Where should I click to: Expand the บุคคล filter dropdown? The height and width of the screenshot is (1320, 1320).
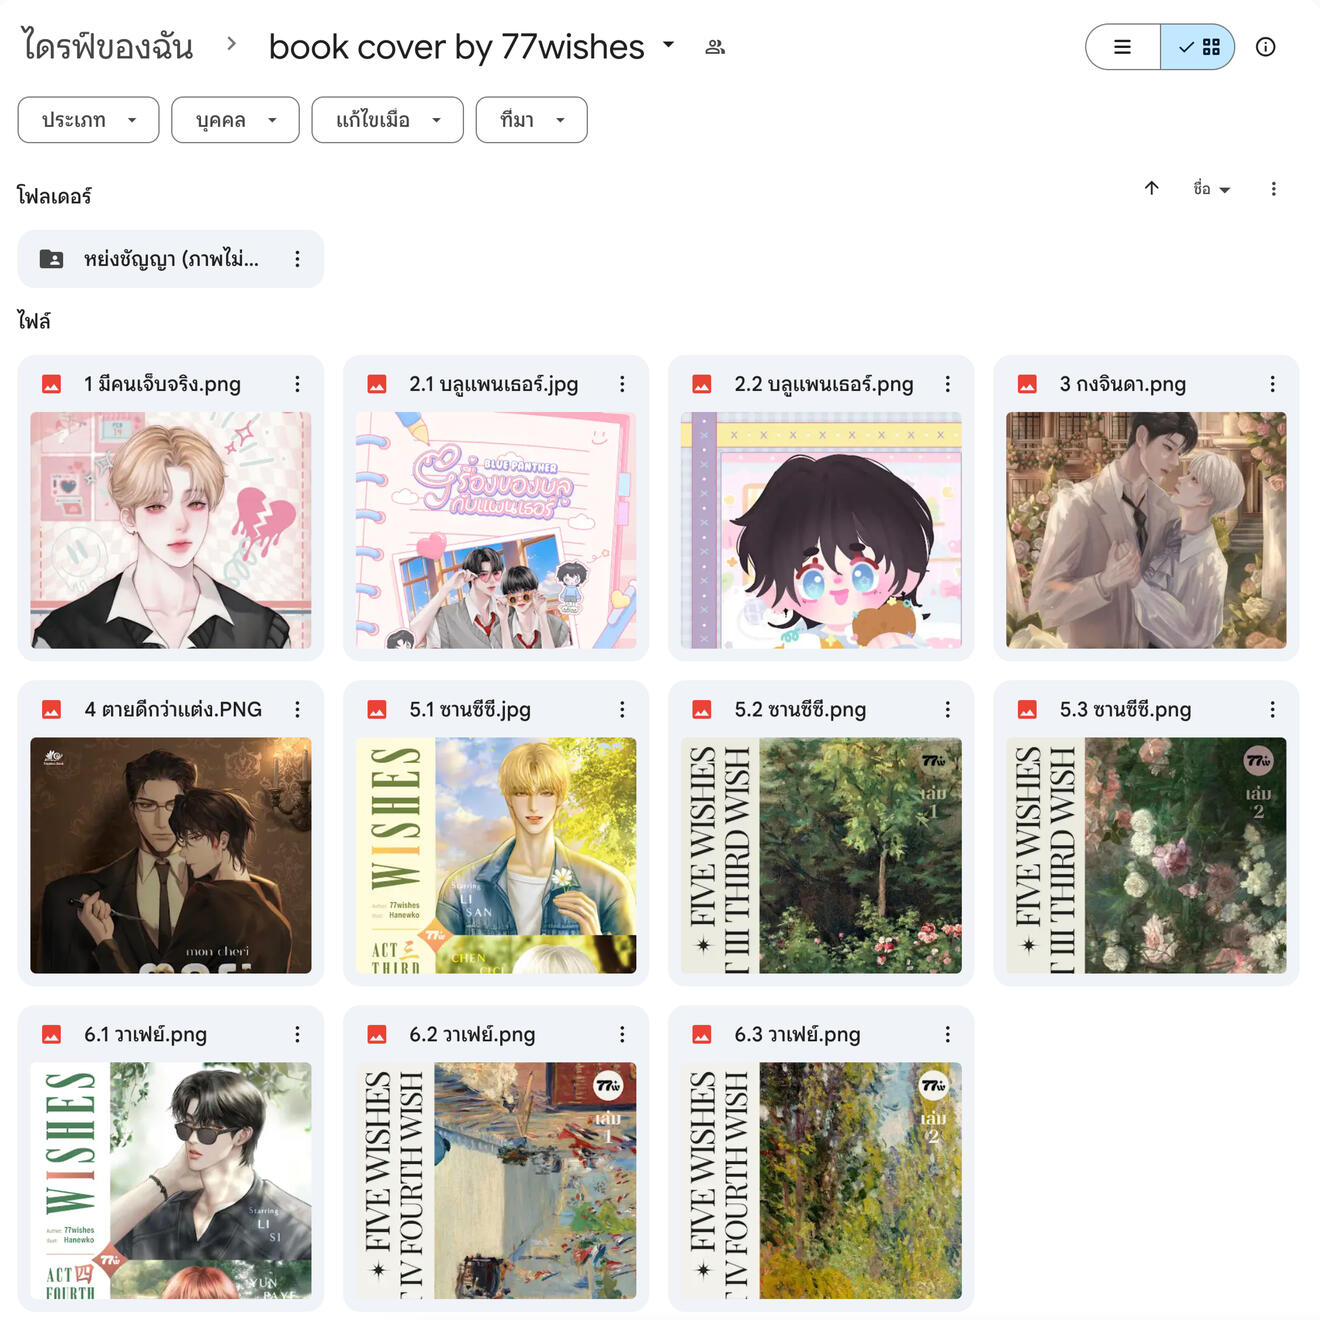(235, 120)
